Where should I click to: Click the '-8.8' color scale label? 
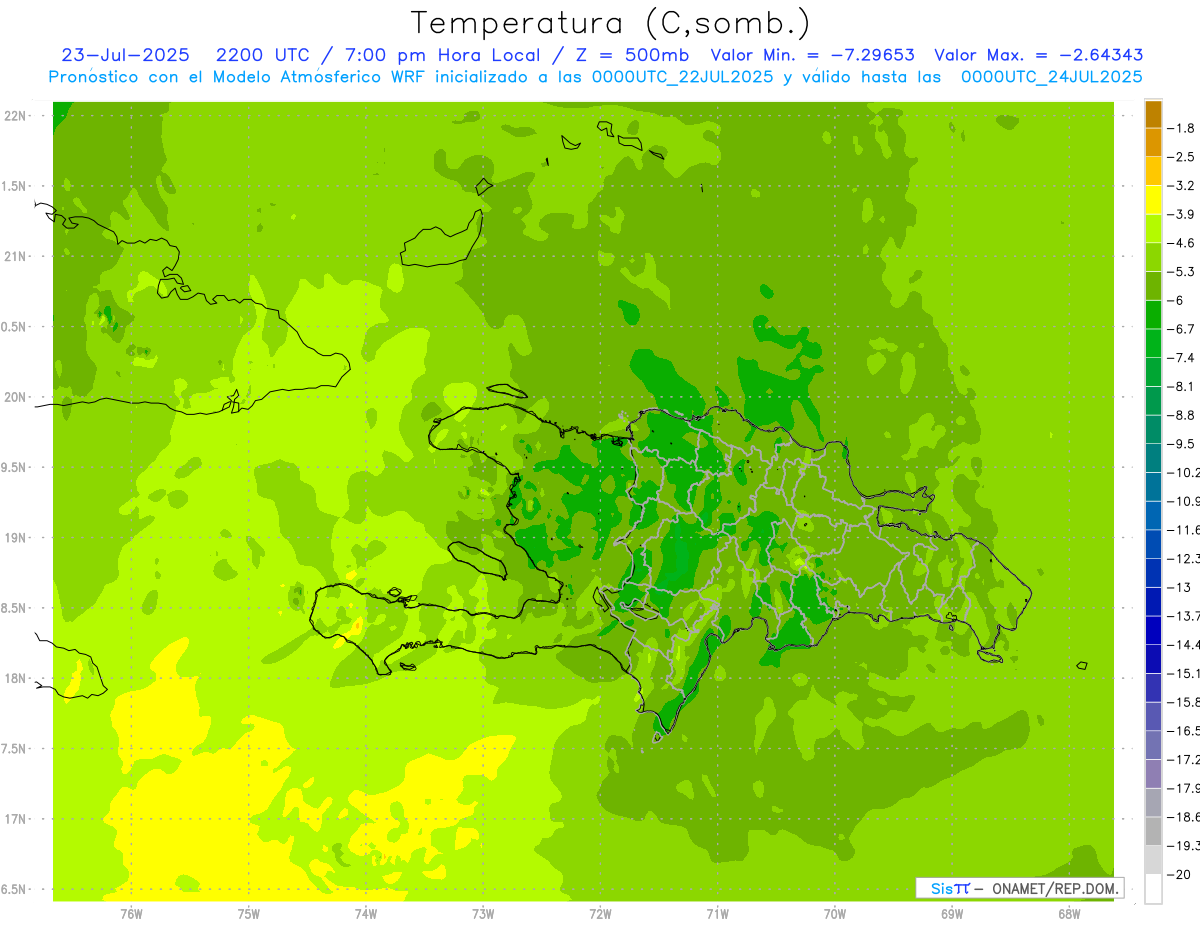(1180, 415)
